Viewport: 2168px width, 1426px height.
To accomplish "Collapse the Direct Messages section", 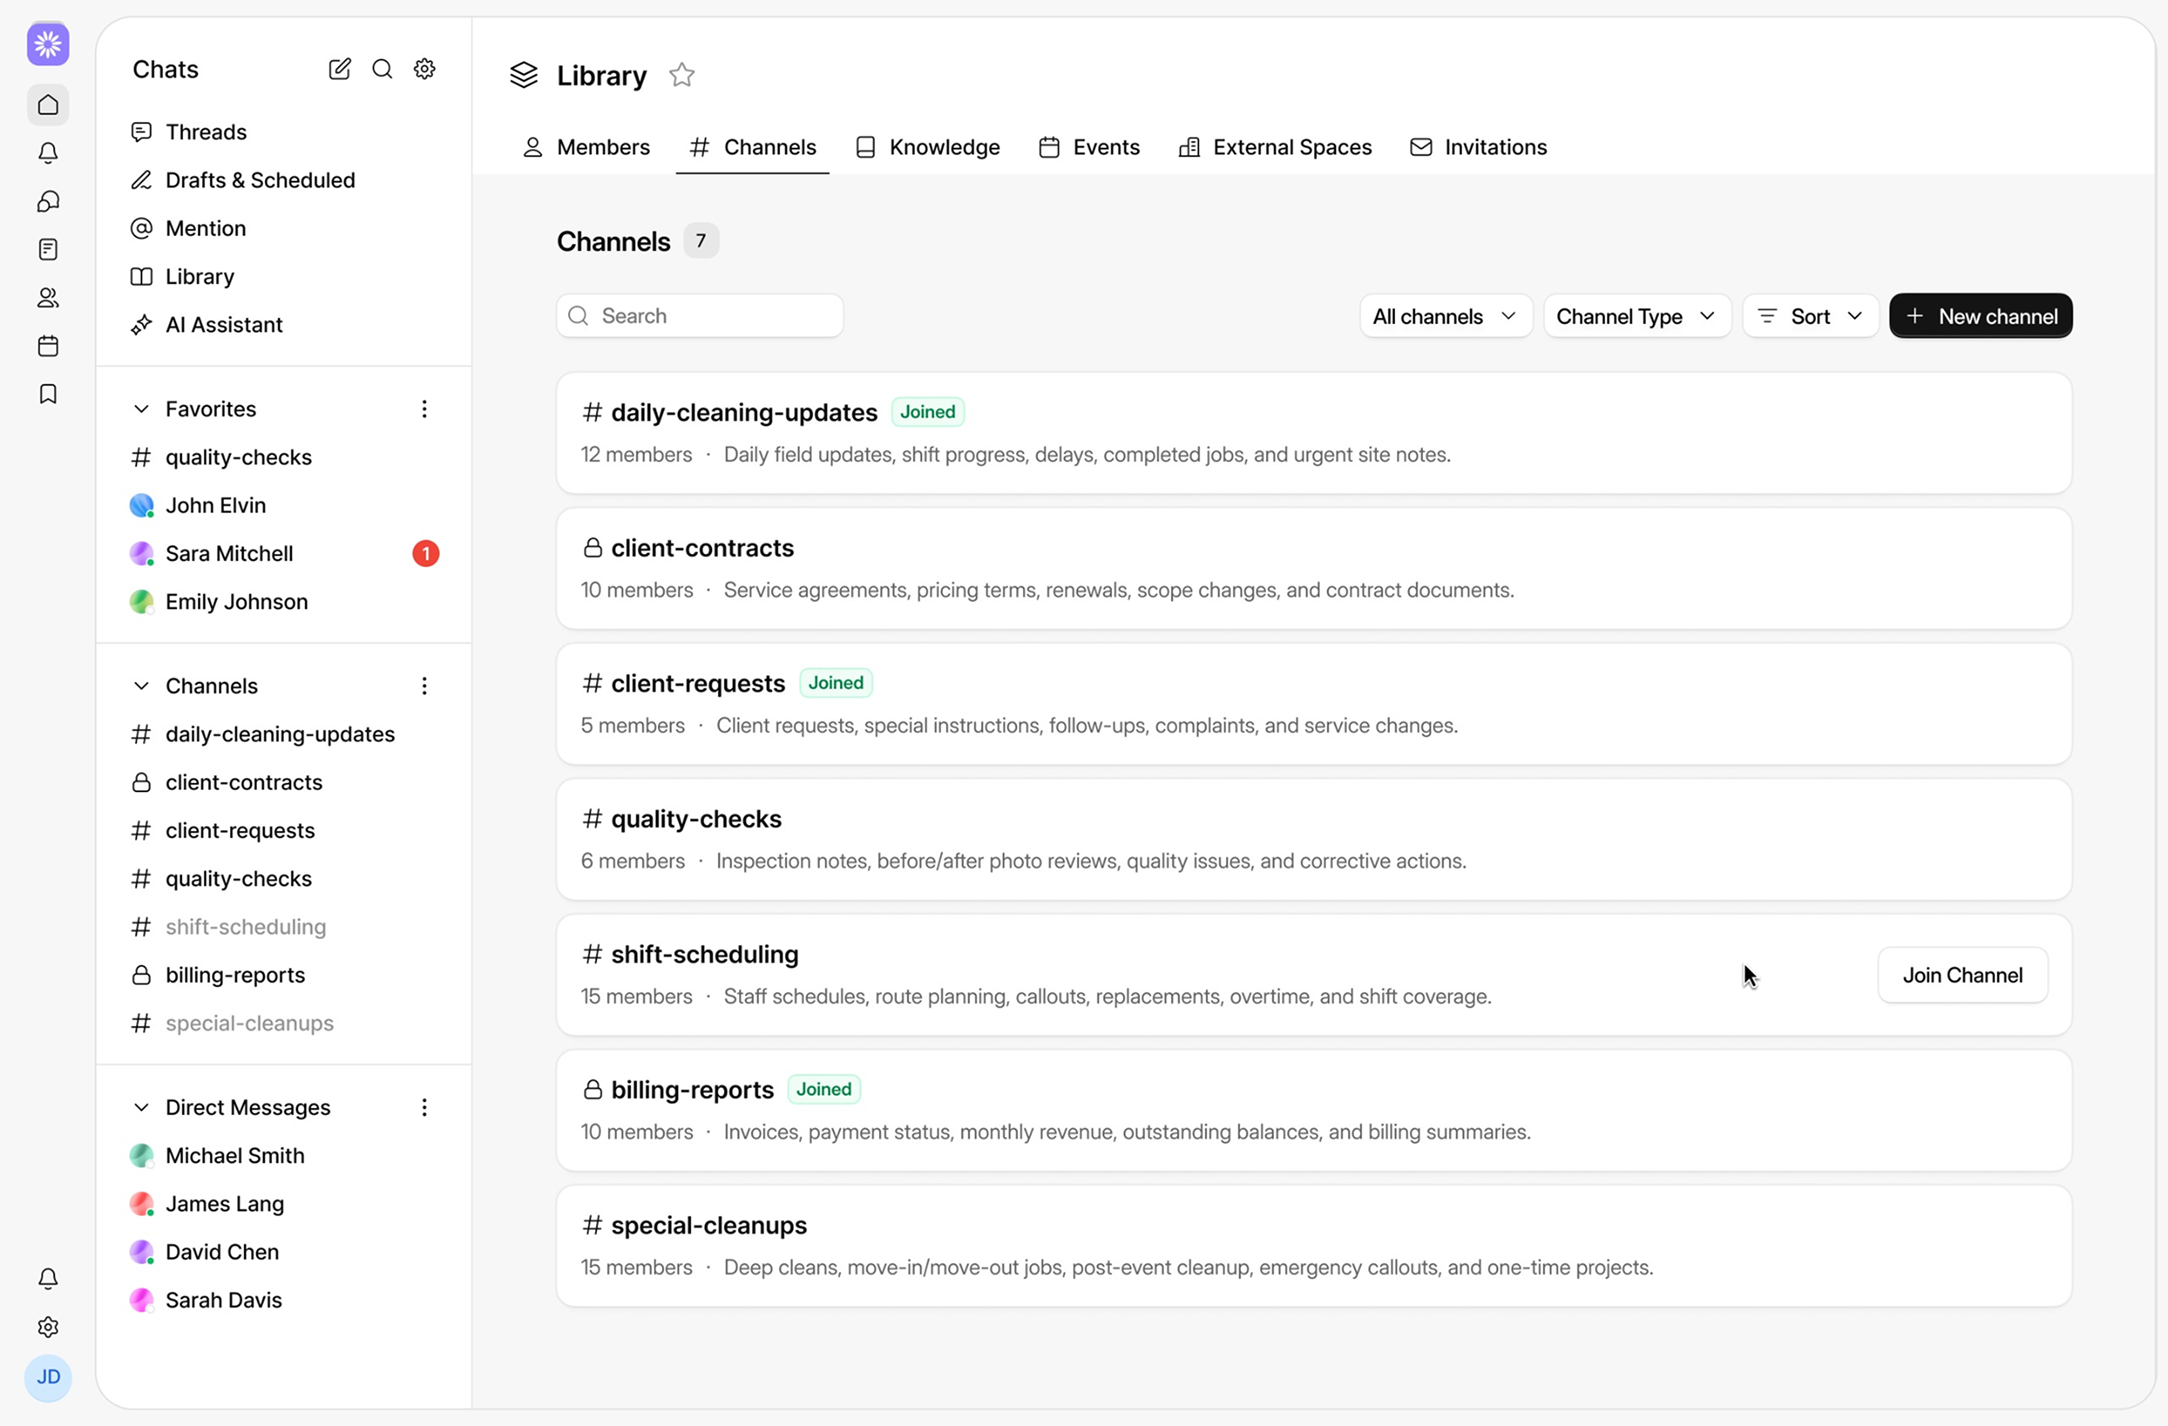I will [x=141, y=1107].
